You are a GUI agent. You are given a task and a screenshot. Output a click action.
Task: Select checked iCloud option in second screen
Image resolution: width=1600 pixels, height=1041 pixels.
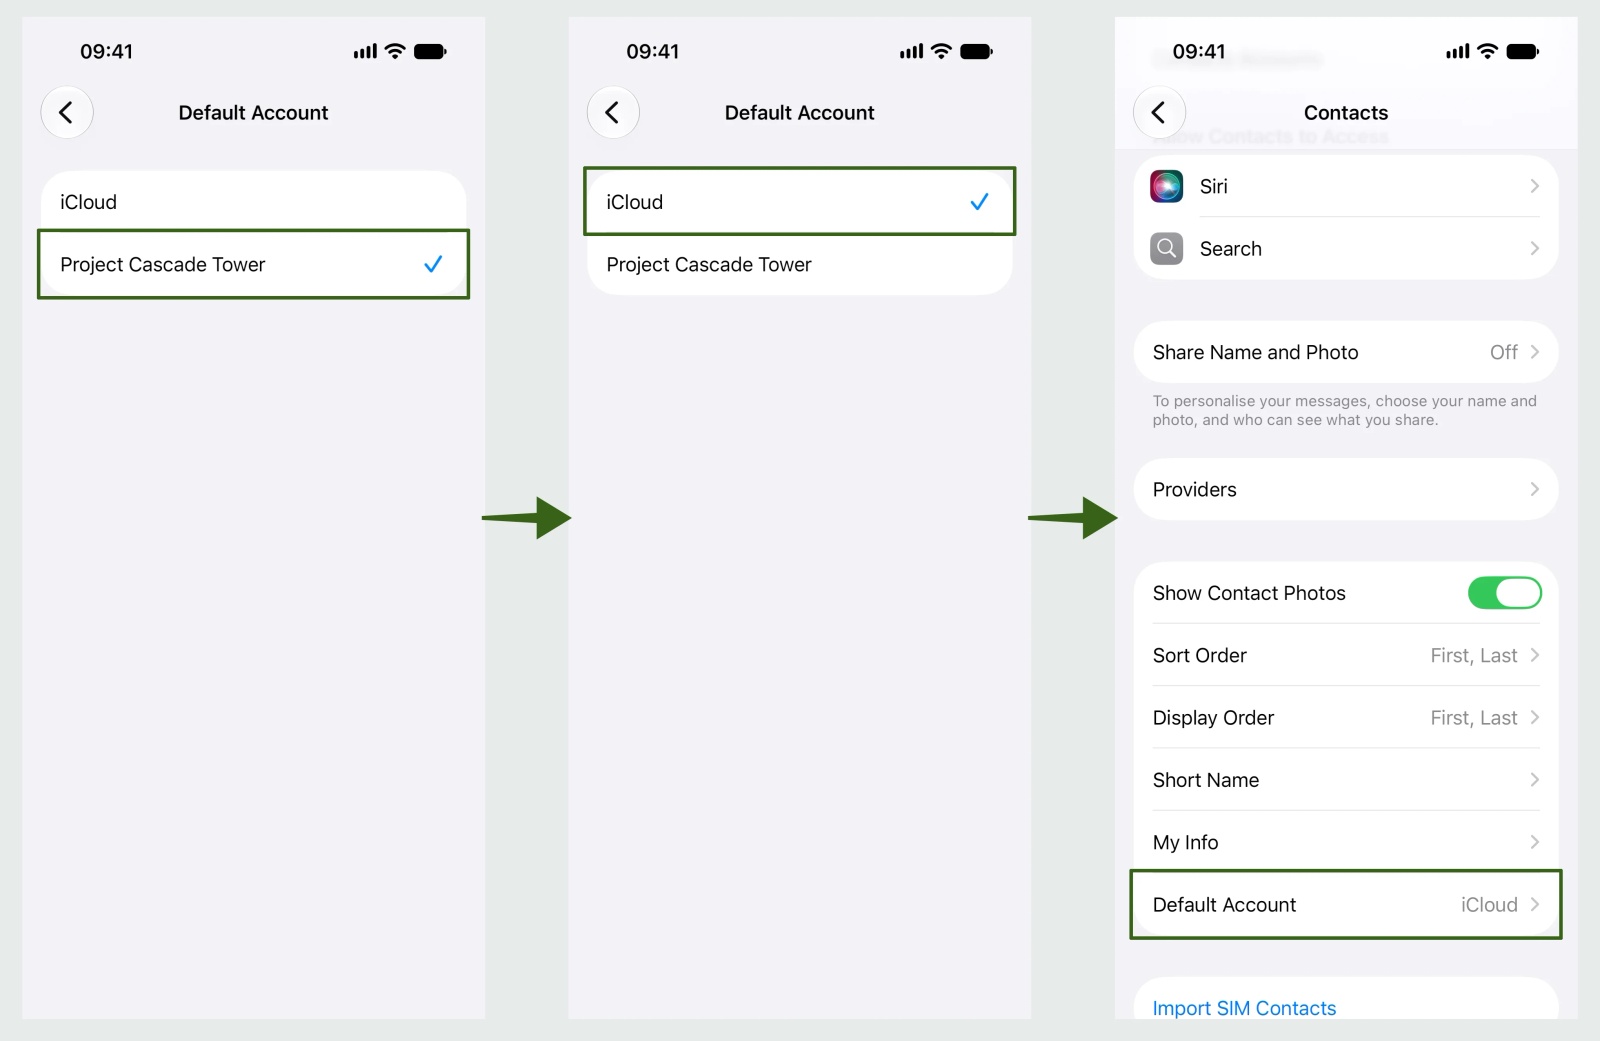(x=799, y=201)
